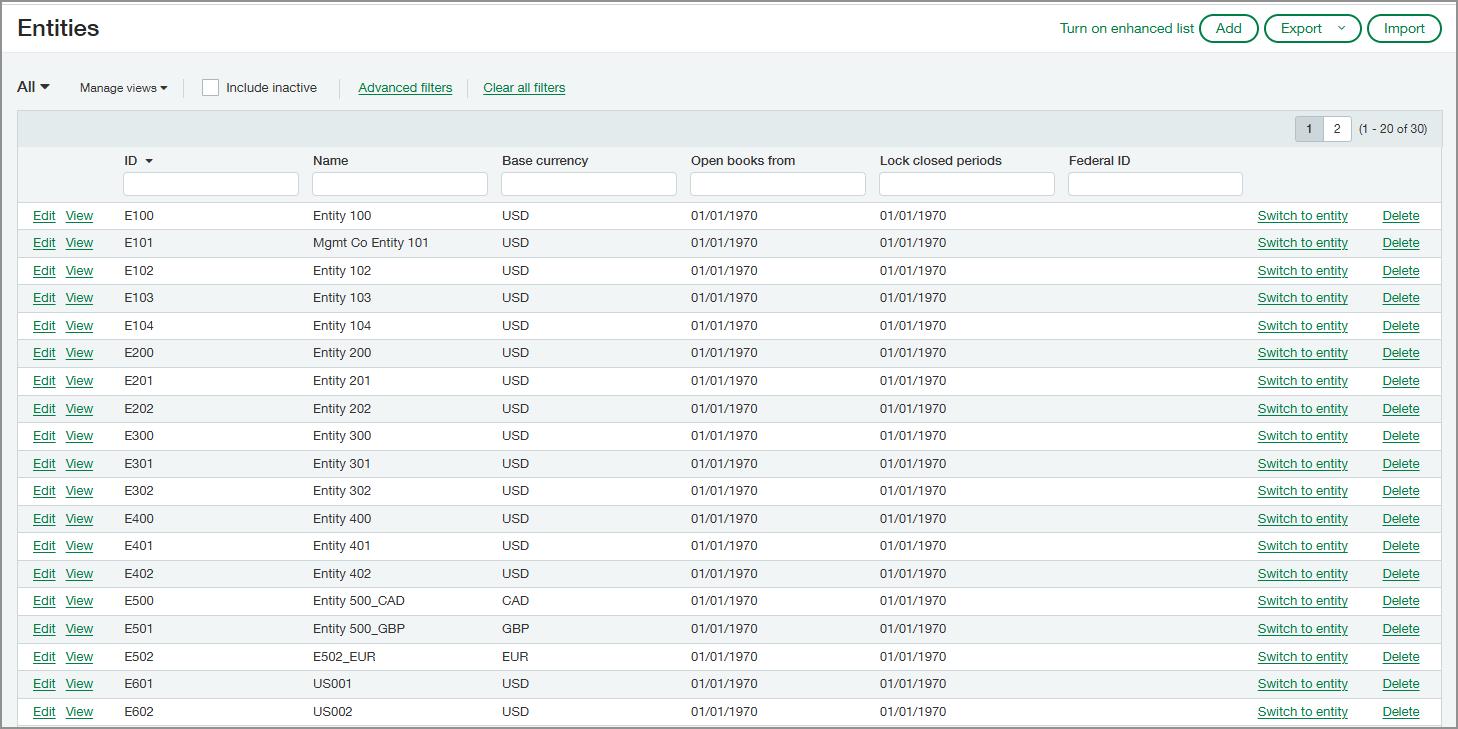Image resolution: width=1458 pixels, height=729 pixels.
Task: Edit entity E100
Action: (44, 215)
